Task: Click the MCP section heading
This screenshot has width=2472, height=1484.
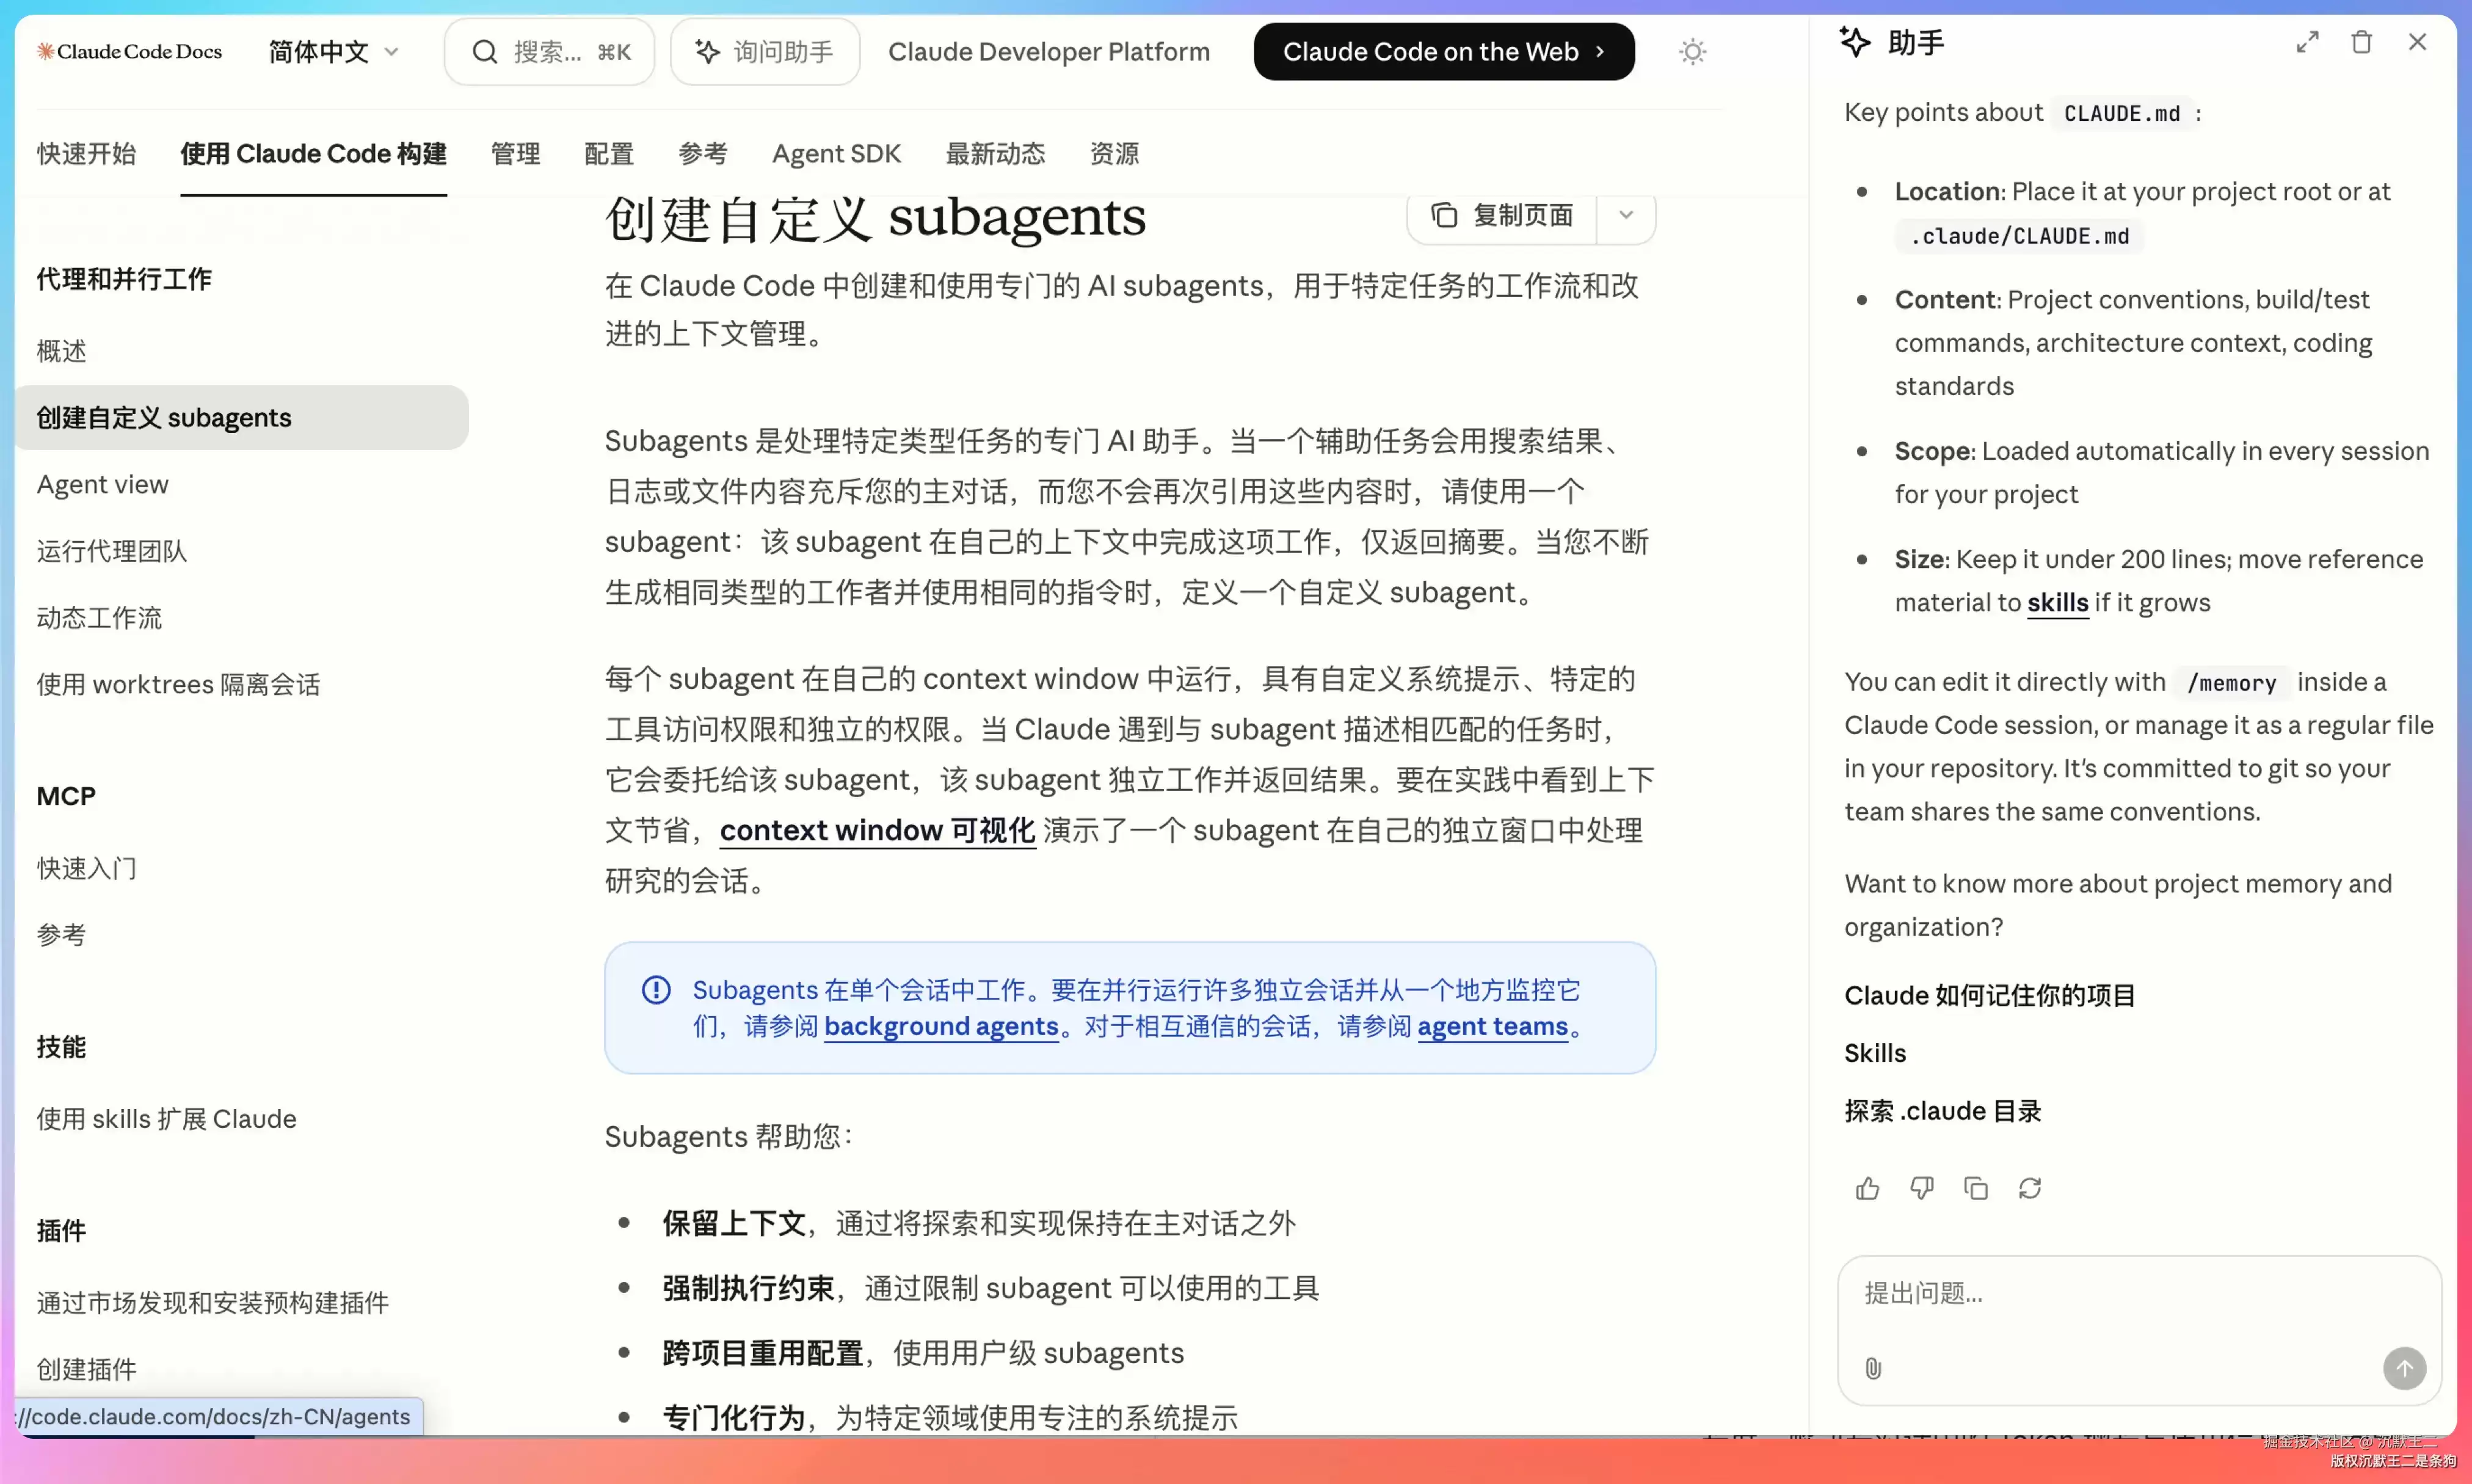Action: (x=66, y=796)
